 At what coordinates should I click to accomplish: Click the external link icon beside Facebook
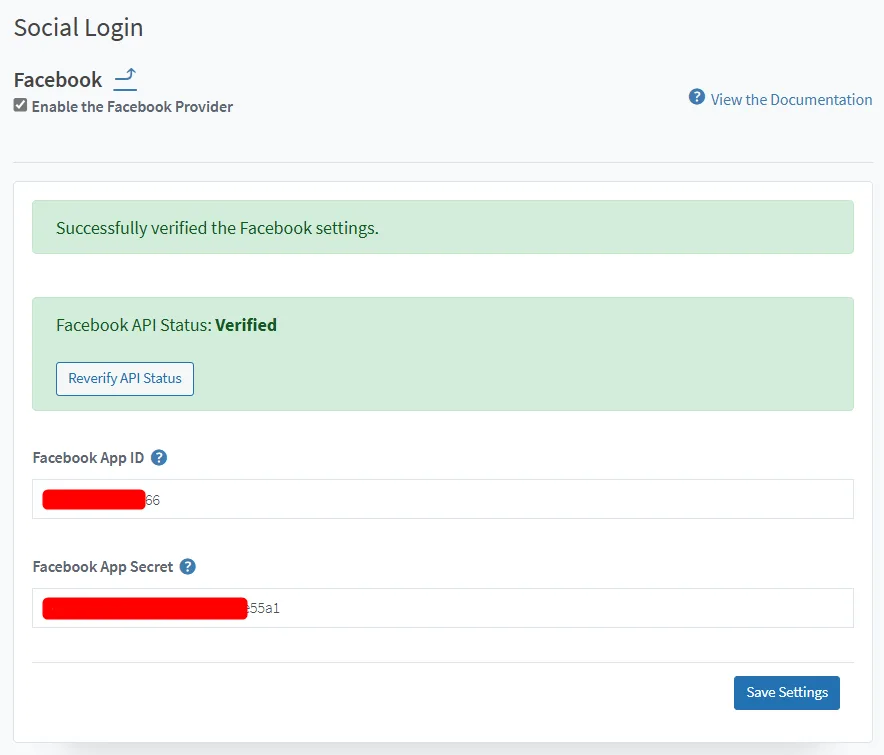123,79
